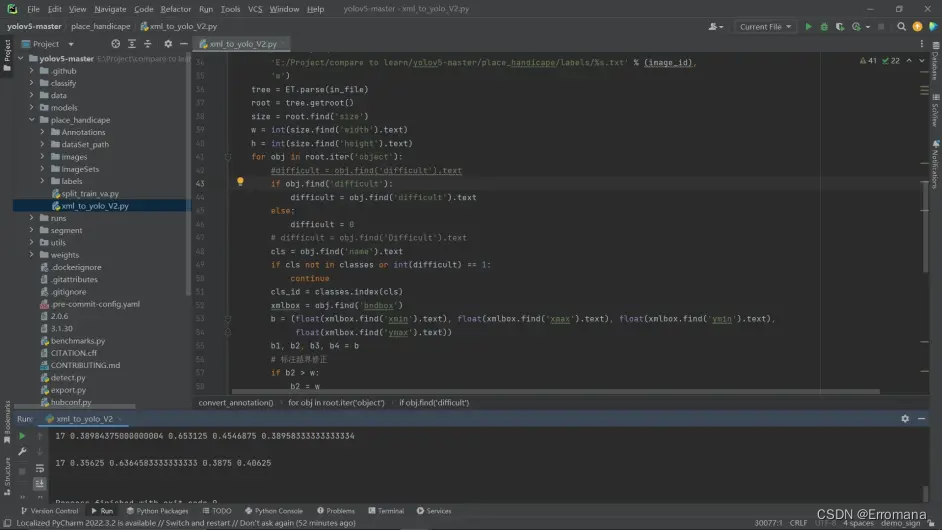Open Python Console tool window
Screen dimensions: 942x530
274,511
